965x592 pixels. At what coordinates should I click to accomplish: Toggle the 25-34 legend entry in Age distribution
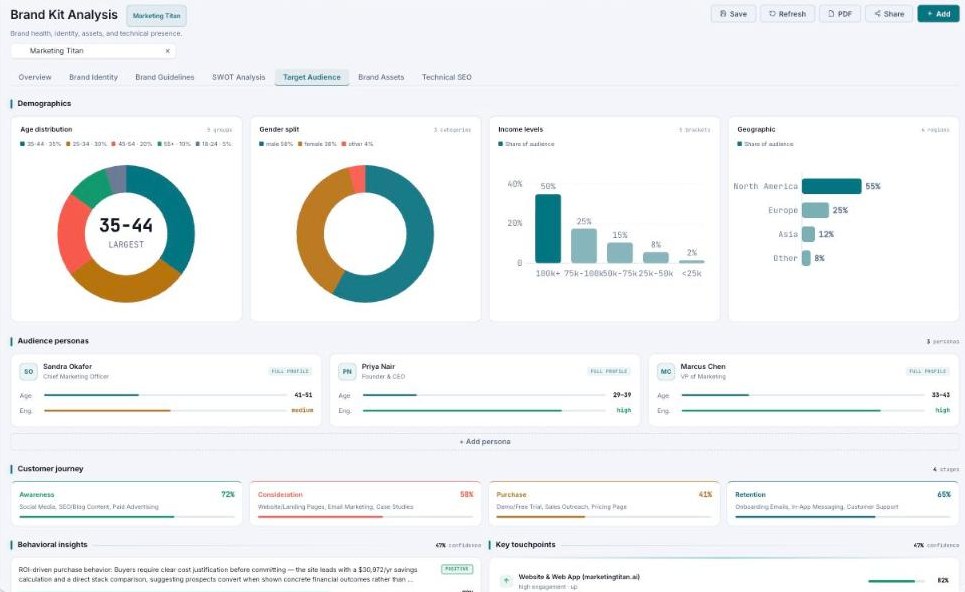[86, 144]
